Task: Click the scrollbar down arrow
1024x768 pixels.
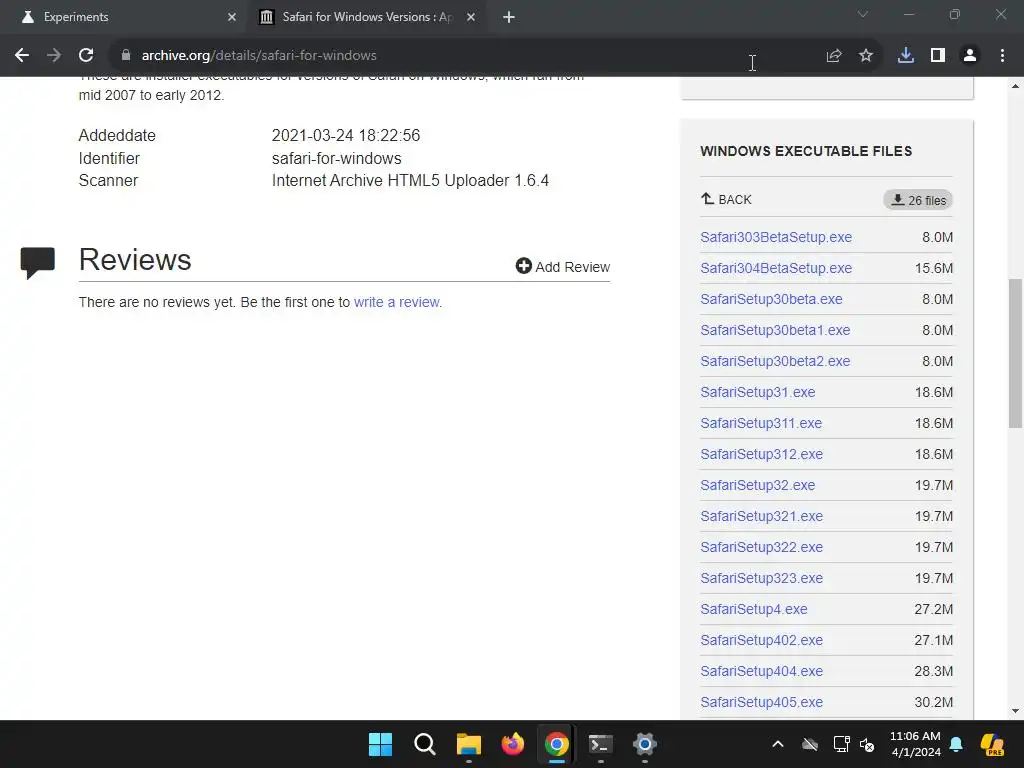Action: tap(1015, 711)
